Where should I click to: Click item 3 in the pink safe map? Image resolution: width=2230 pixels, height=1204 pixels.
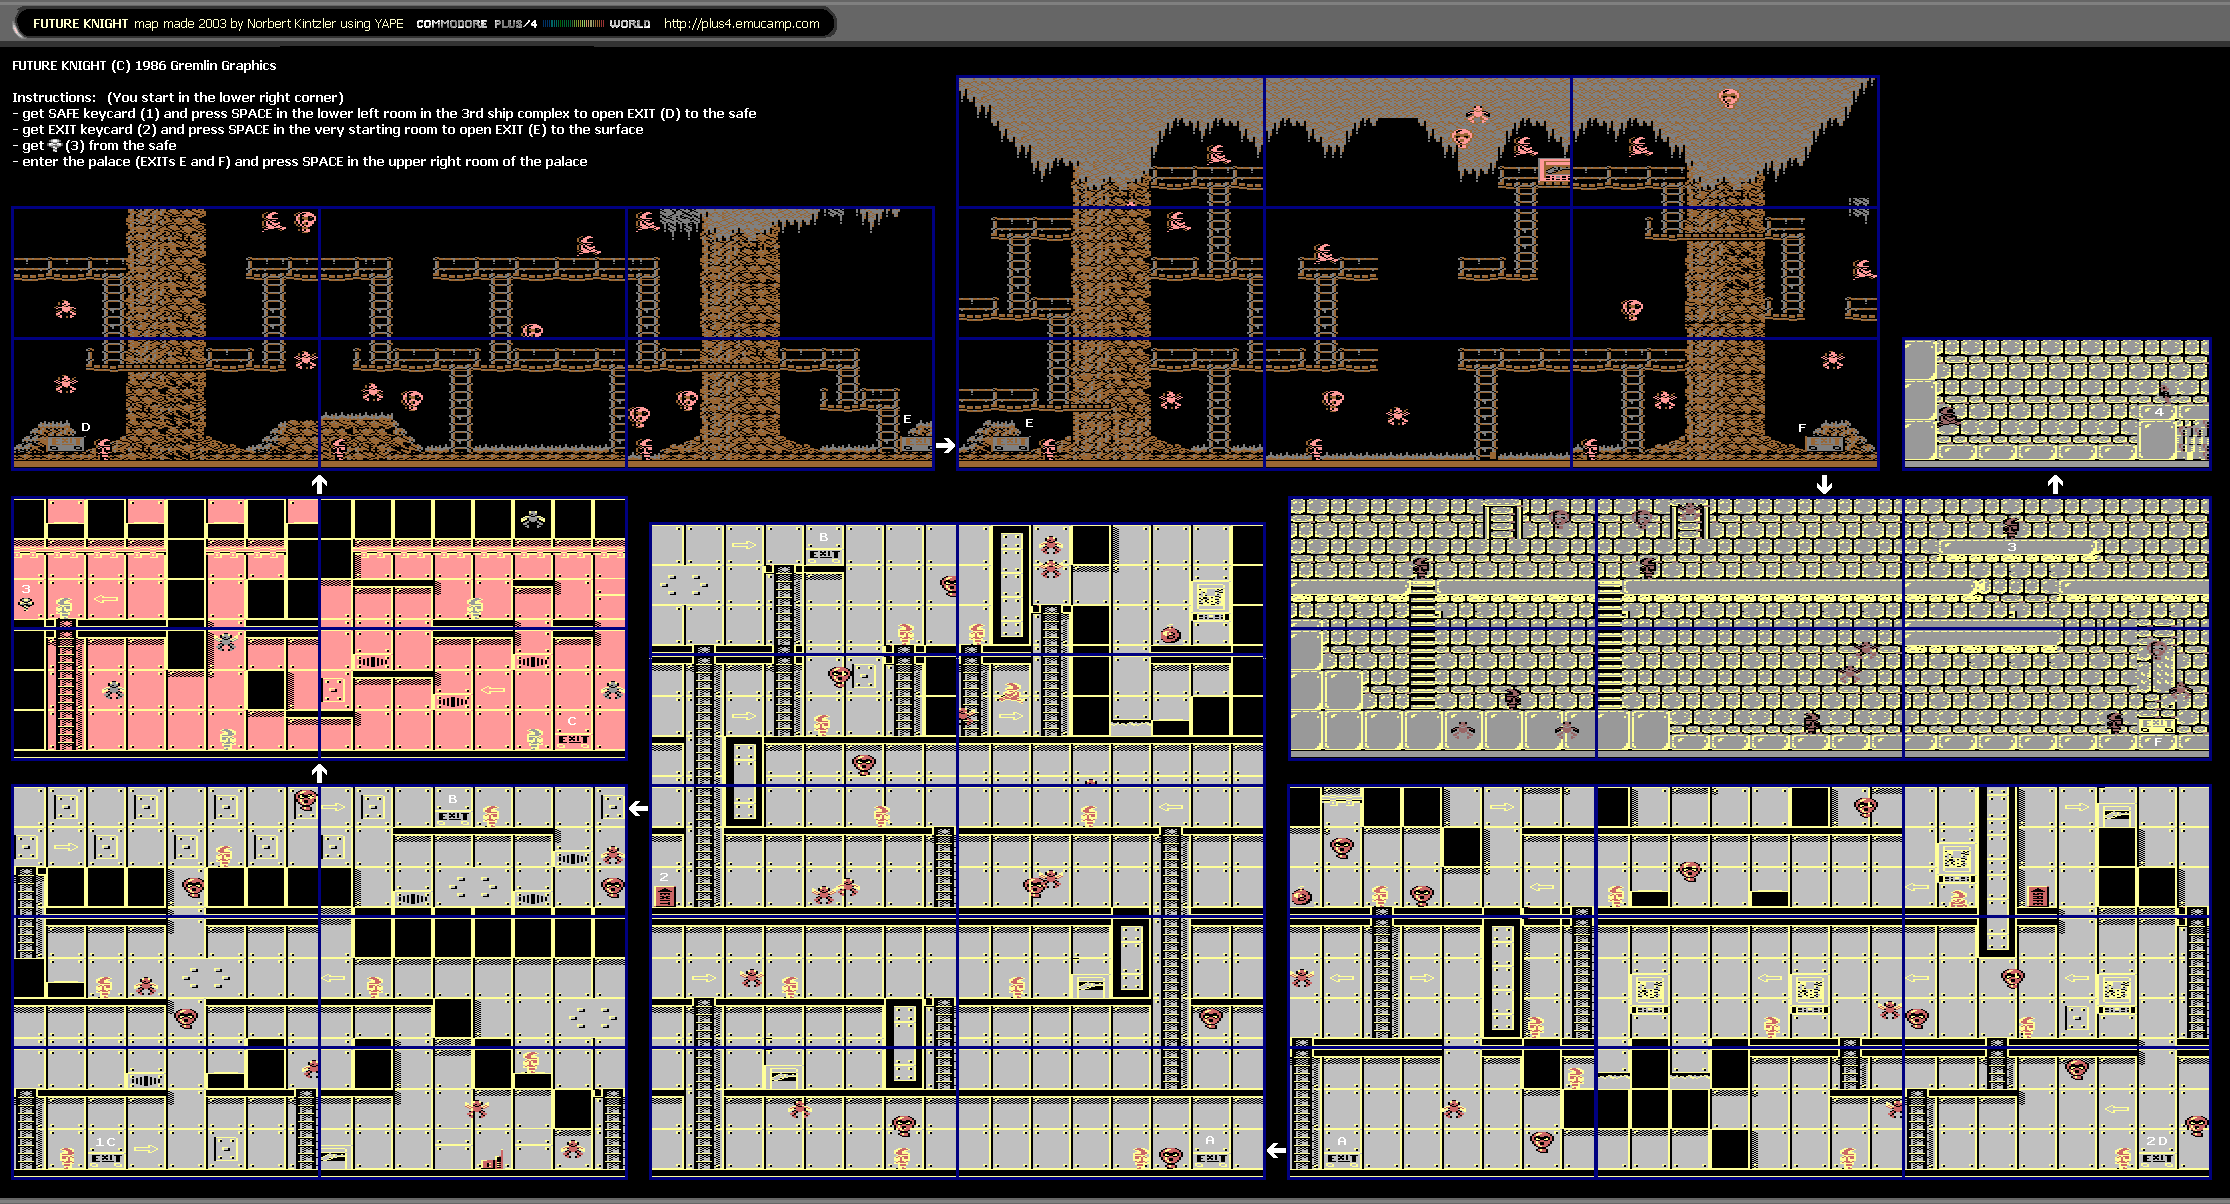(x=27, y=602)
